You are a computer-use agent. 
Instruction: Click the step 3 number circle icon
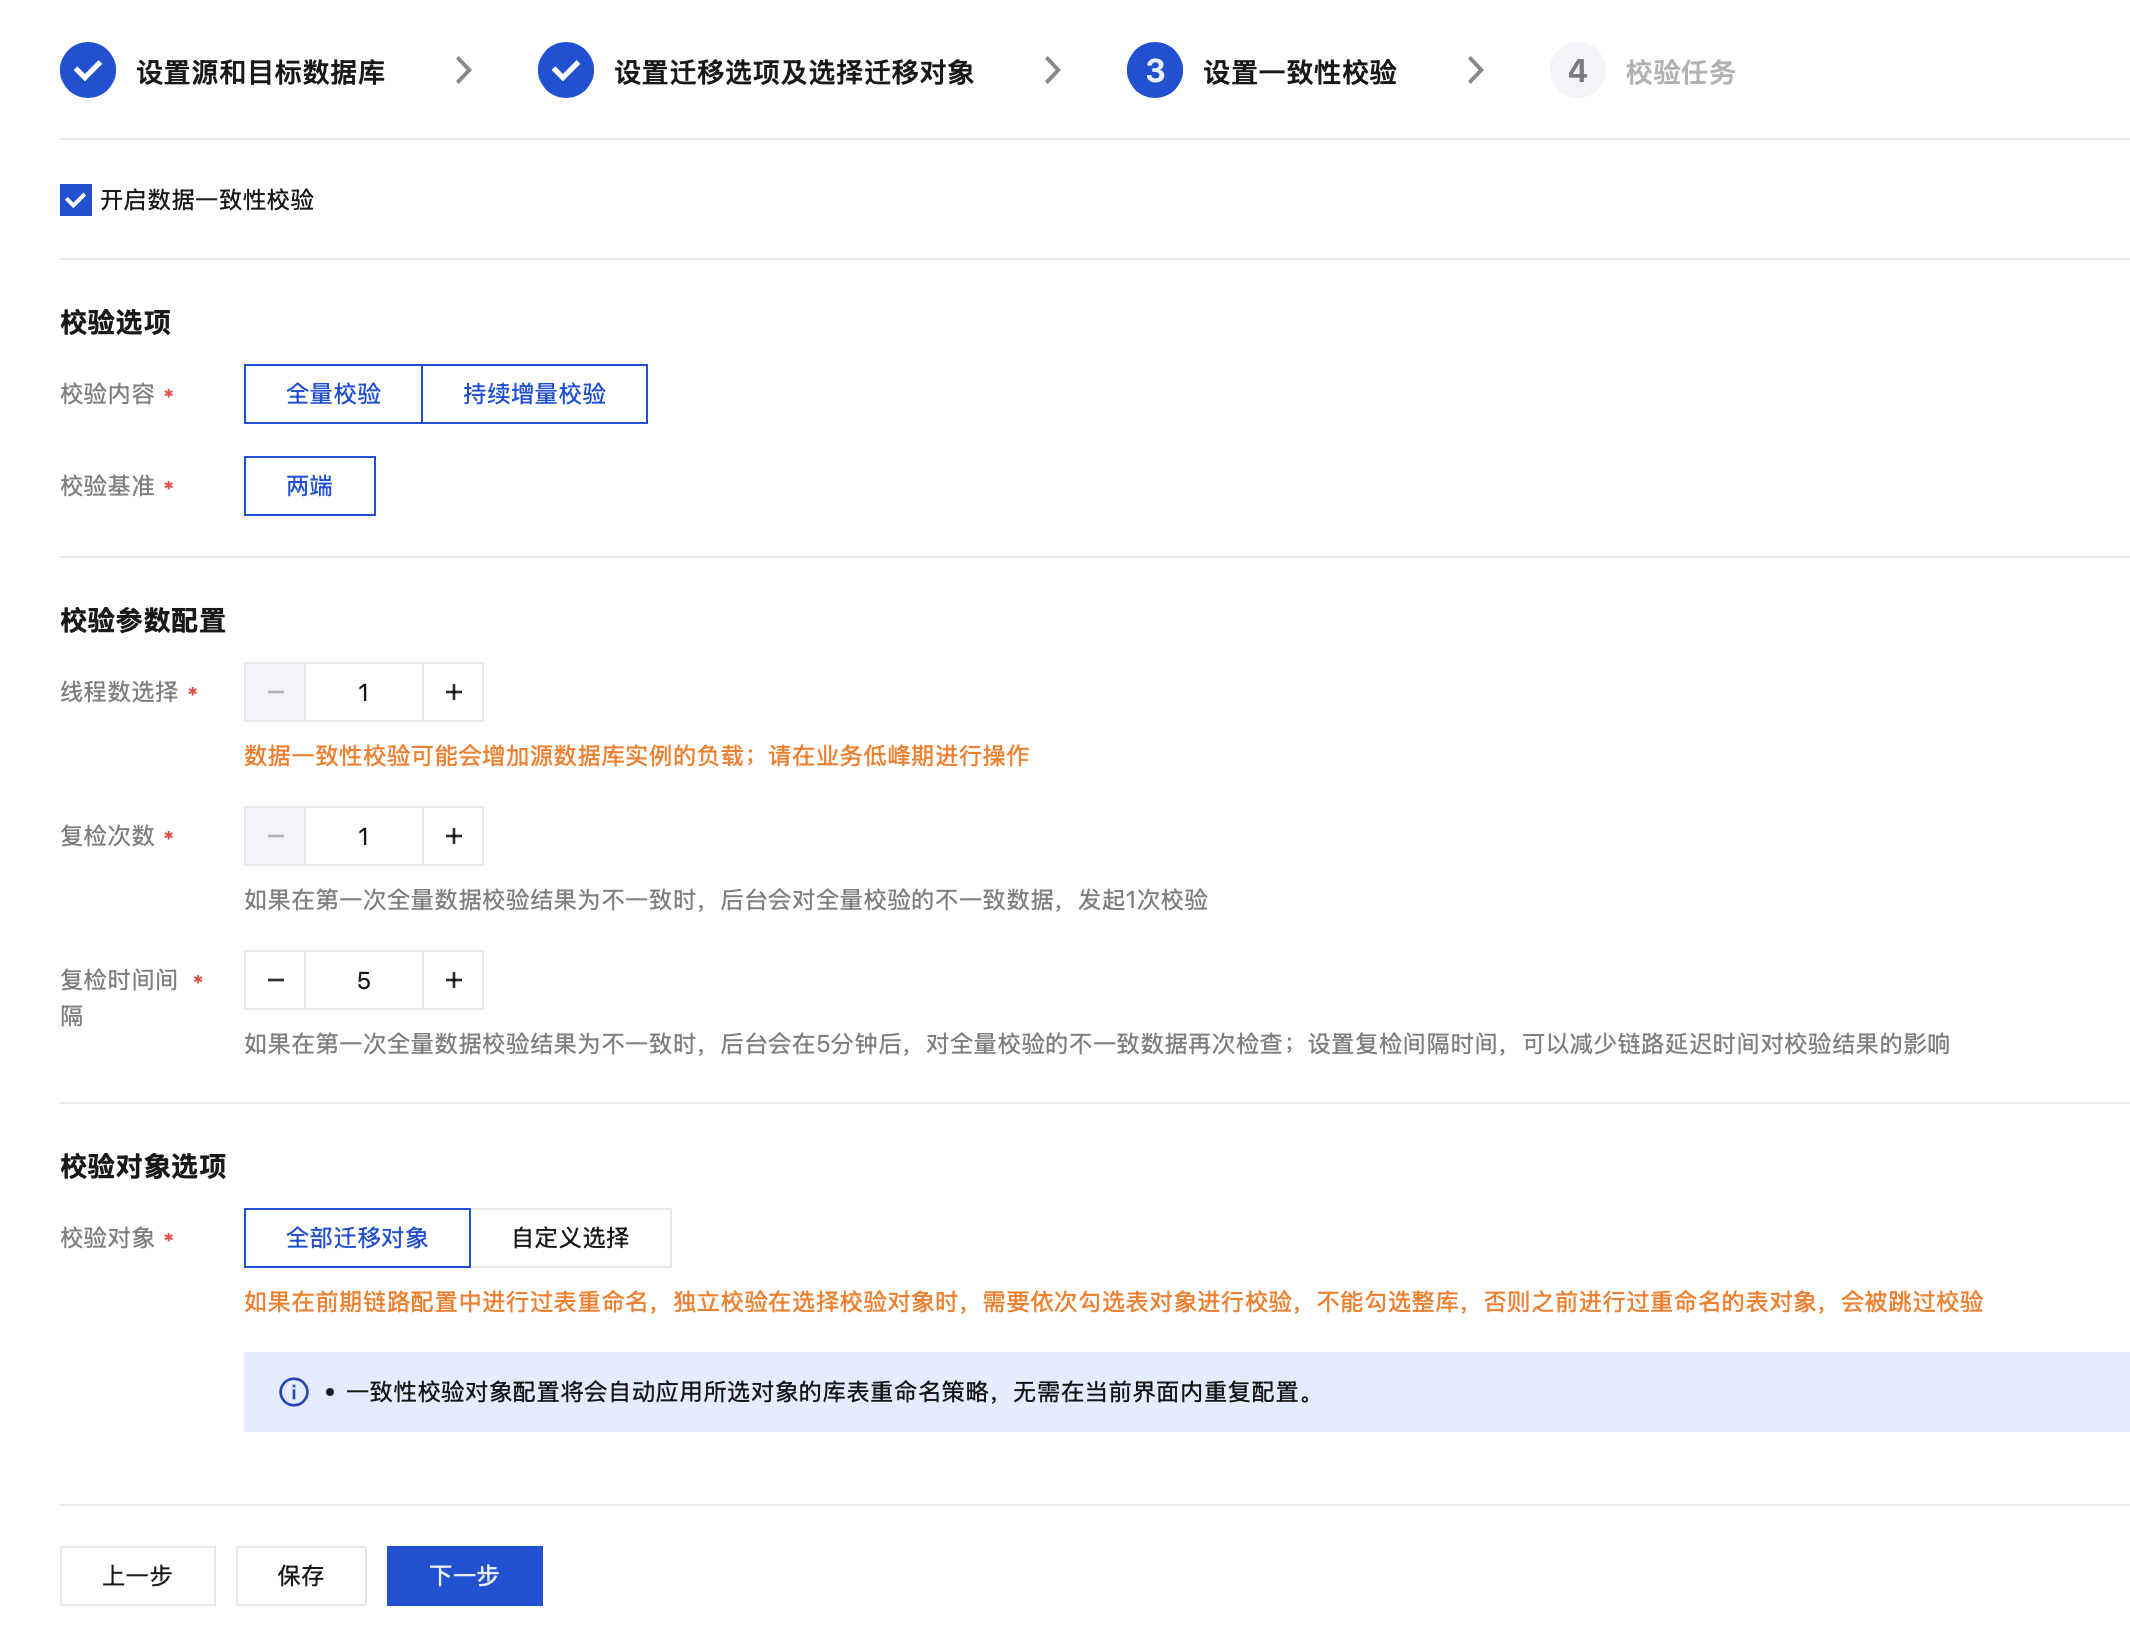pos(1154,71)
